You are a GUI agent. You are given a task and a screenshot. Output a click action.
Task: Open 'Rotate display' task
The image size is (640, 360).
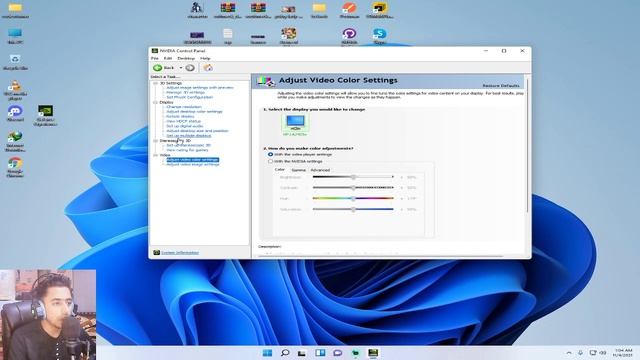coord(180,117)
